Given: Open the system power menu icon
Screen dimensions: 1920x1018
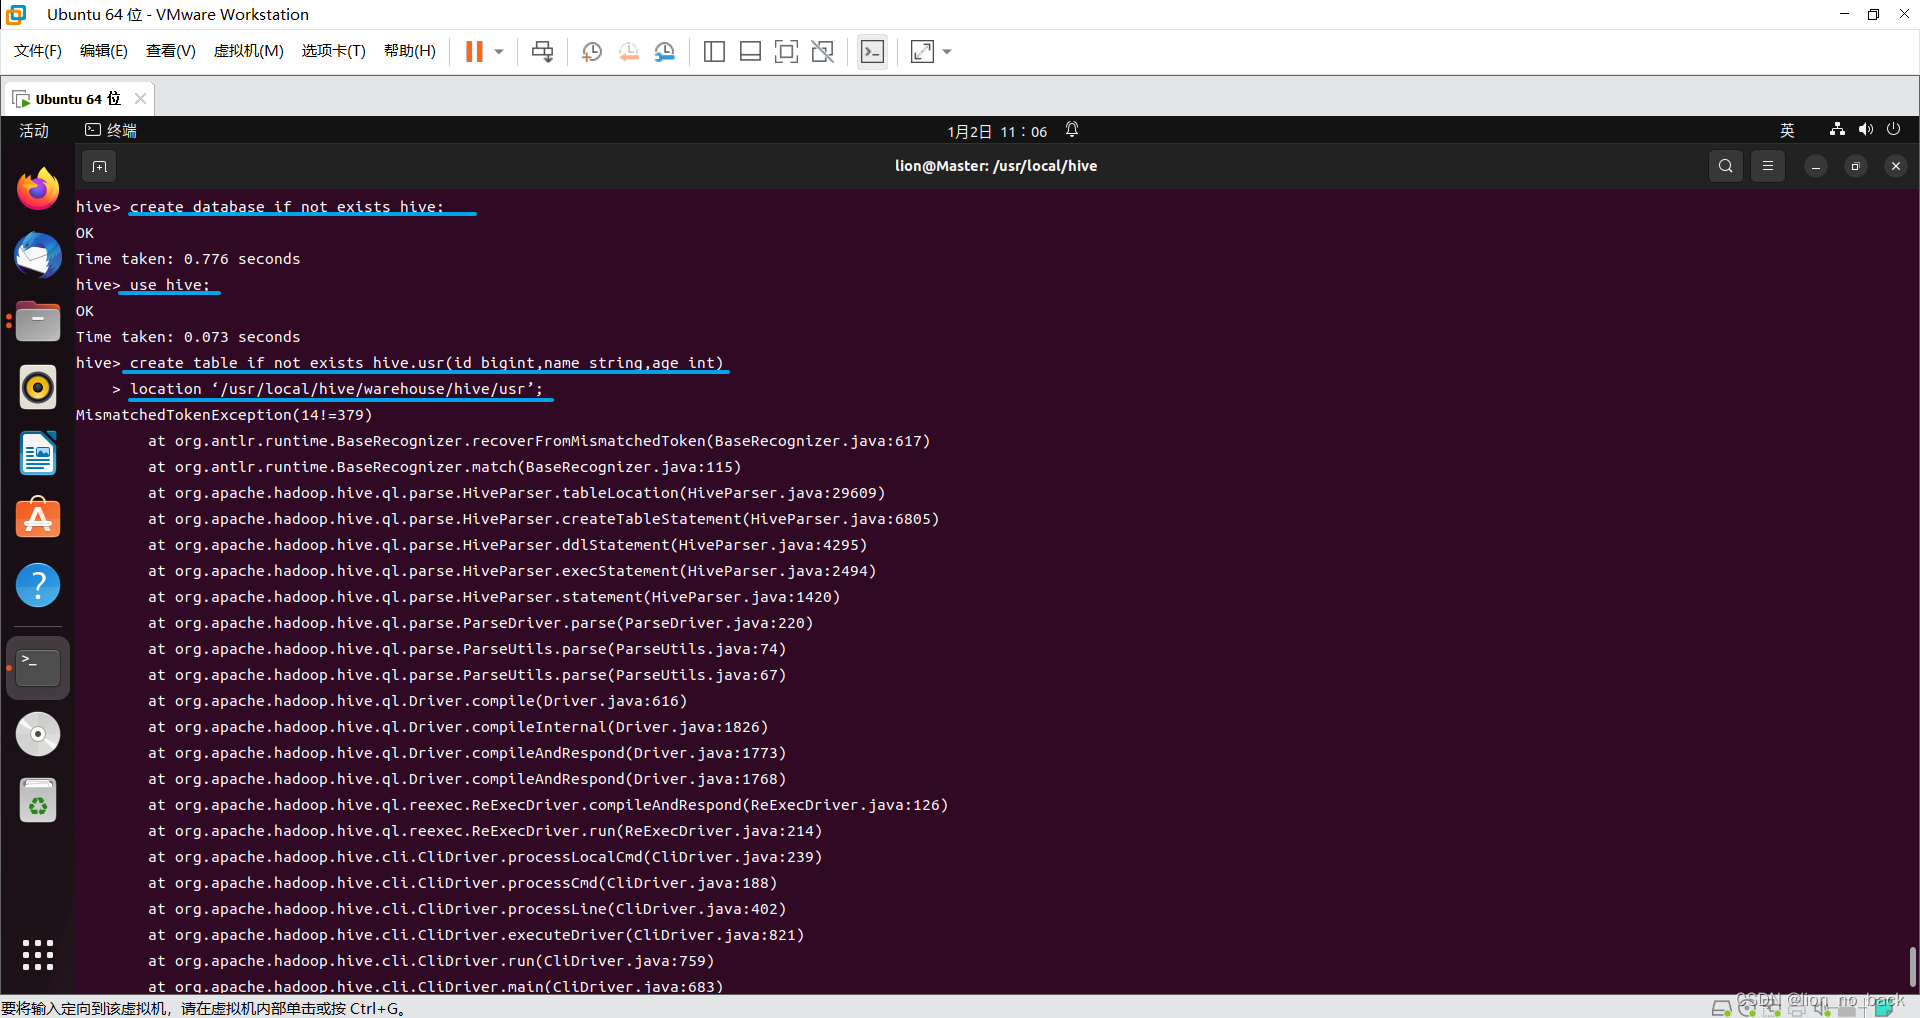Looking at the screenshot, I should pos(1893,130).
